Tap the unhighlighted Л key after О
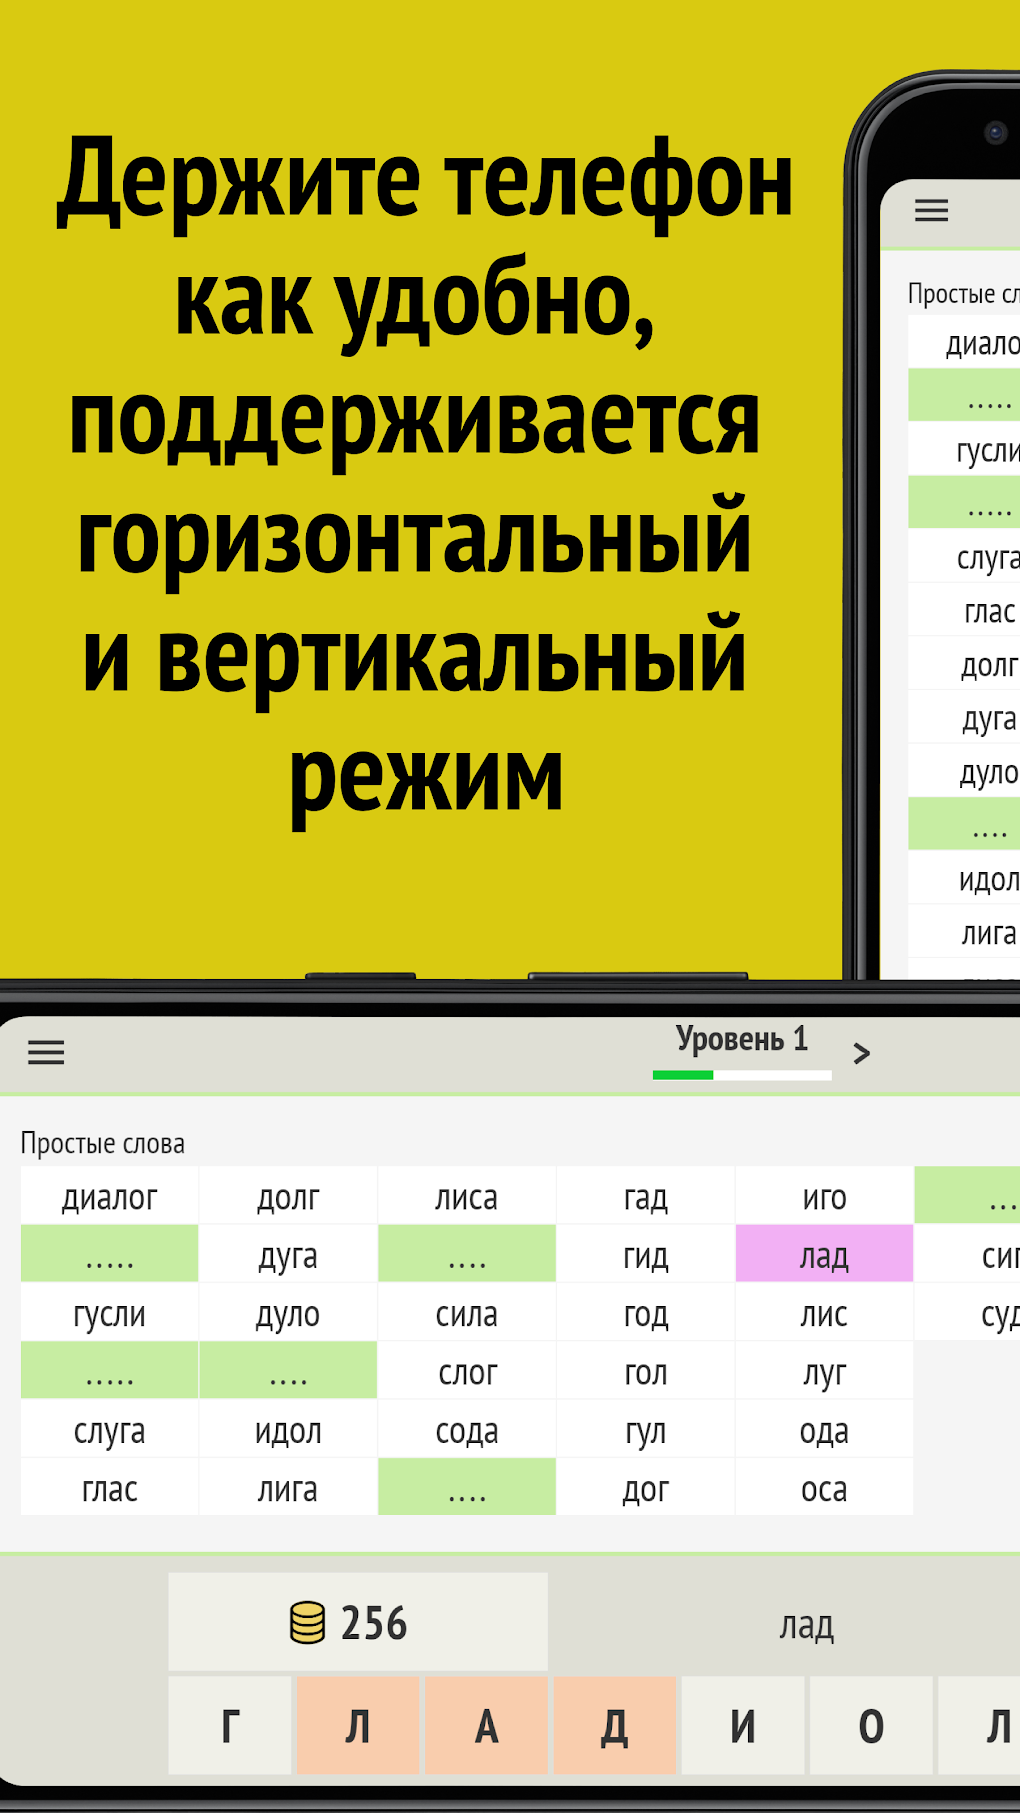The width and height of the screenshot is (1020, 1813). pos(980,1726)
